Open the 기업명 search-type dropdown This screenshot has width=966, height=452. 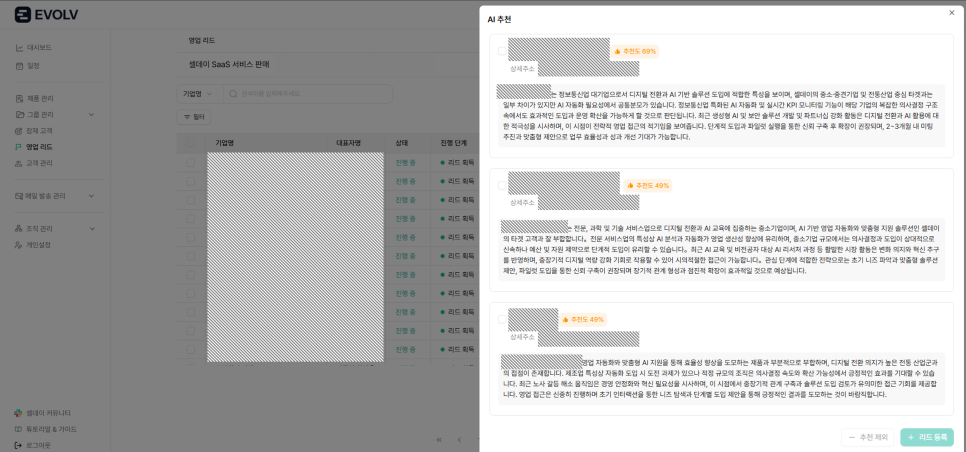coord(200,94)
